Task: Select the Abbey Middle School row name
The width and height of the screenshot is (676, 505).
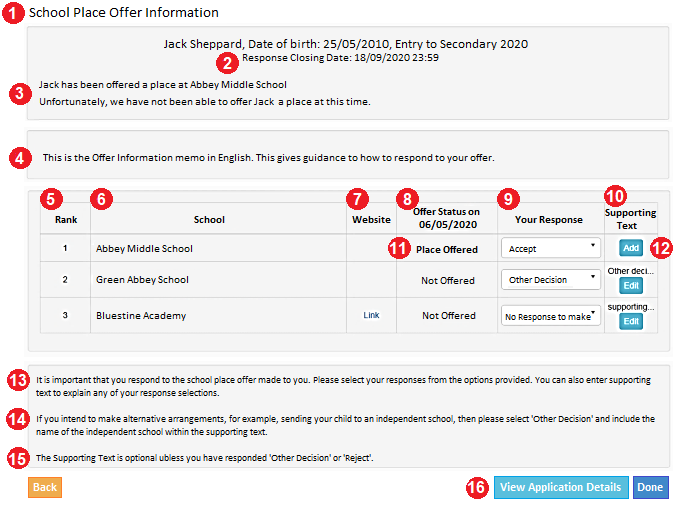Action: tap(144, 249)
